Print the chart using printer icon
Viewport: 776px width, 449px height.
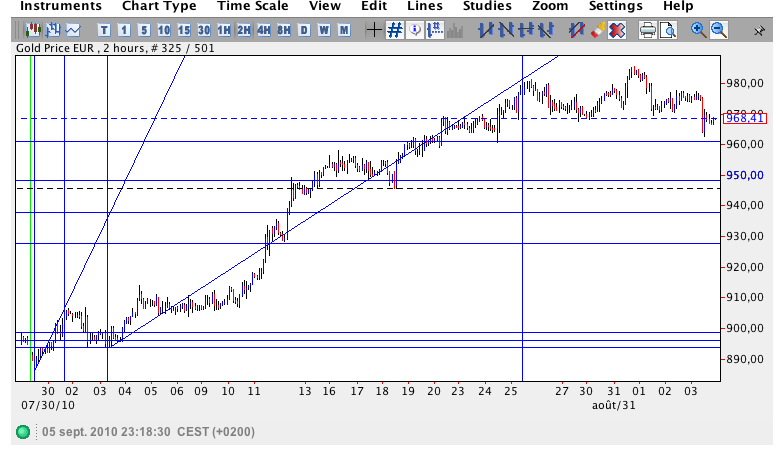click(x=647, y=30)
